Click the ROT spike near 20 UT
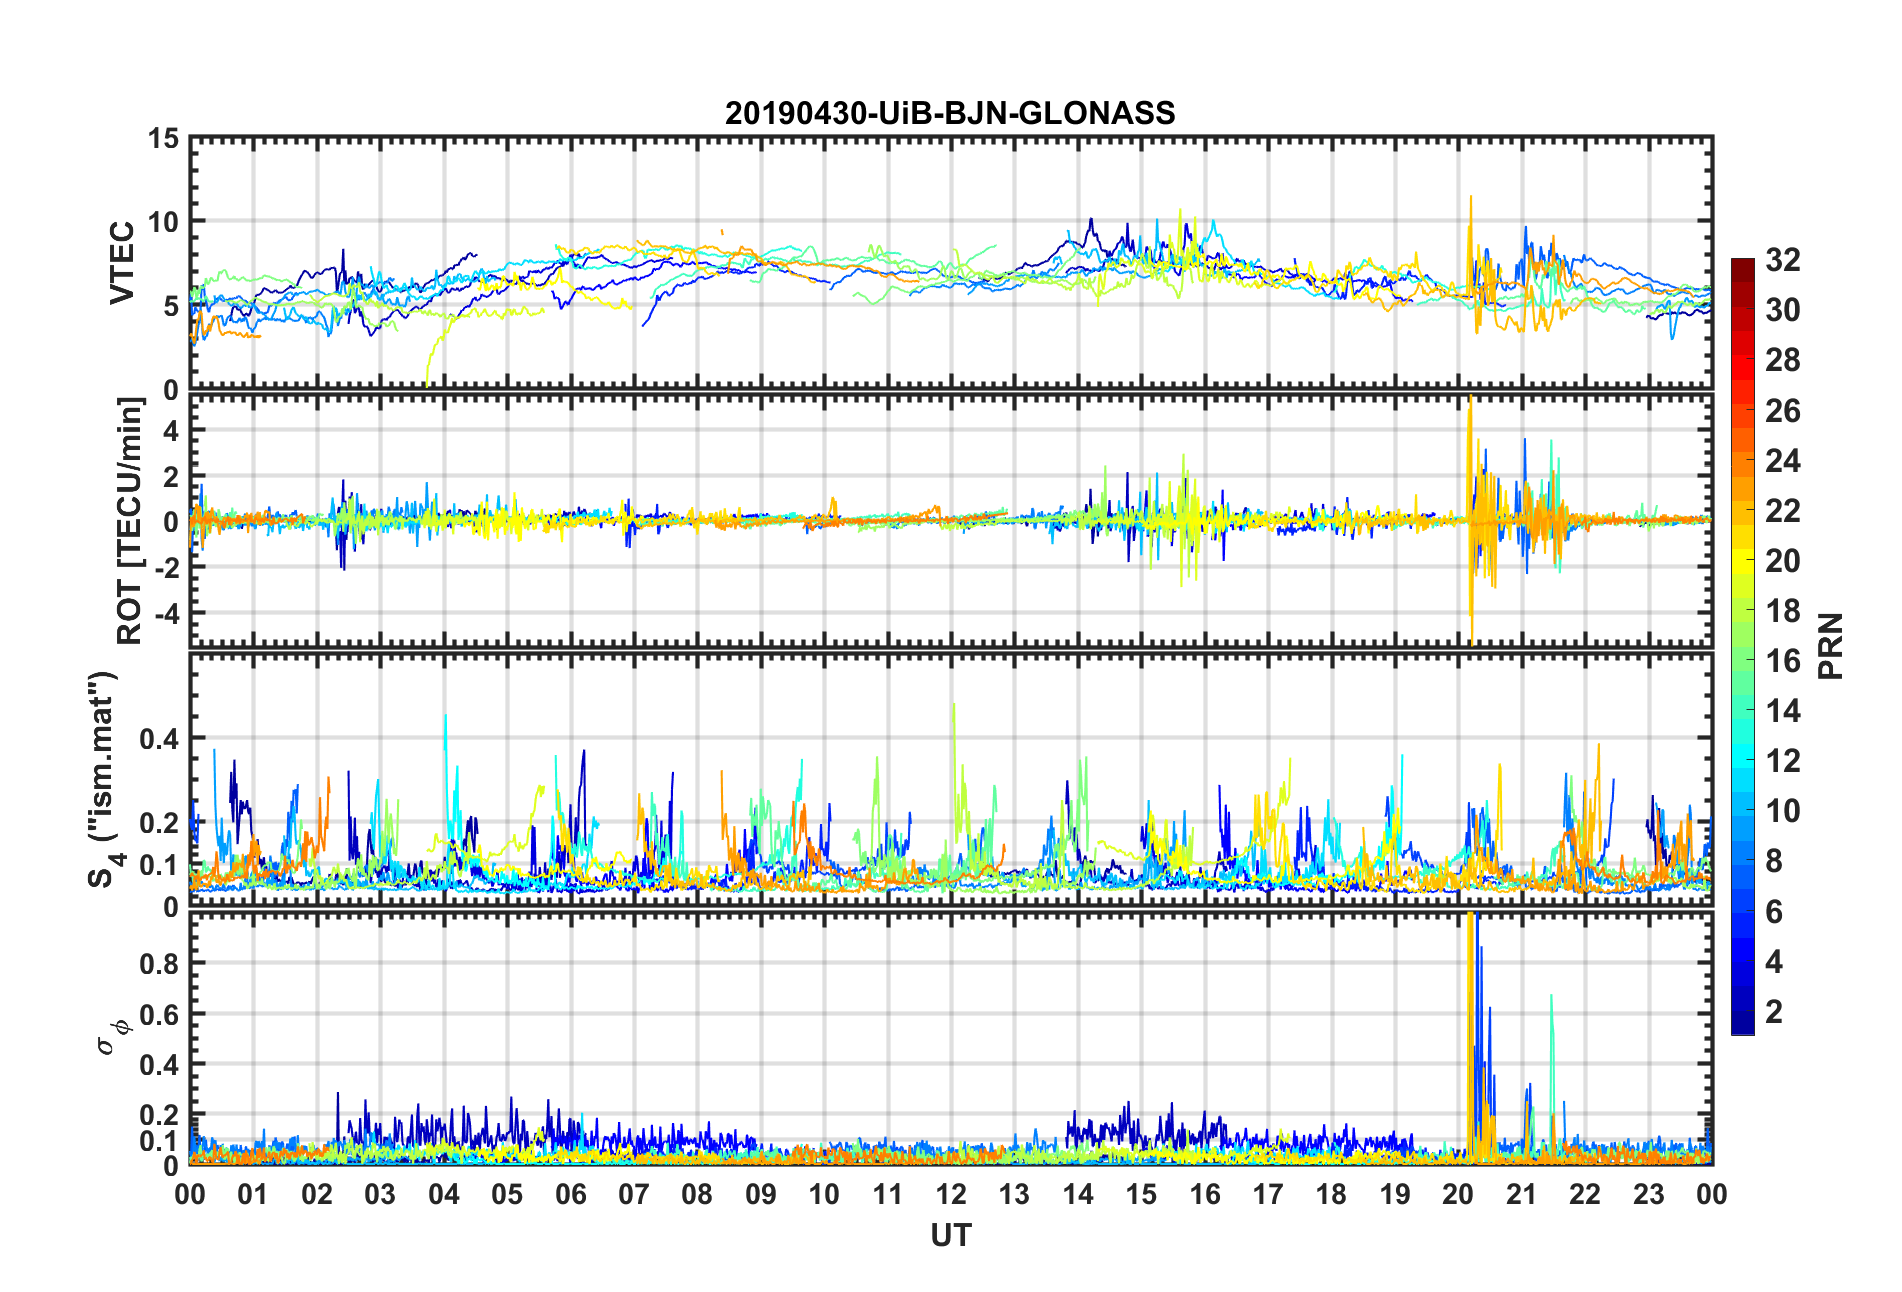The height and width of the screenshot is (1292, 1902). tap(1471, 520)
